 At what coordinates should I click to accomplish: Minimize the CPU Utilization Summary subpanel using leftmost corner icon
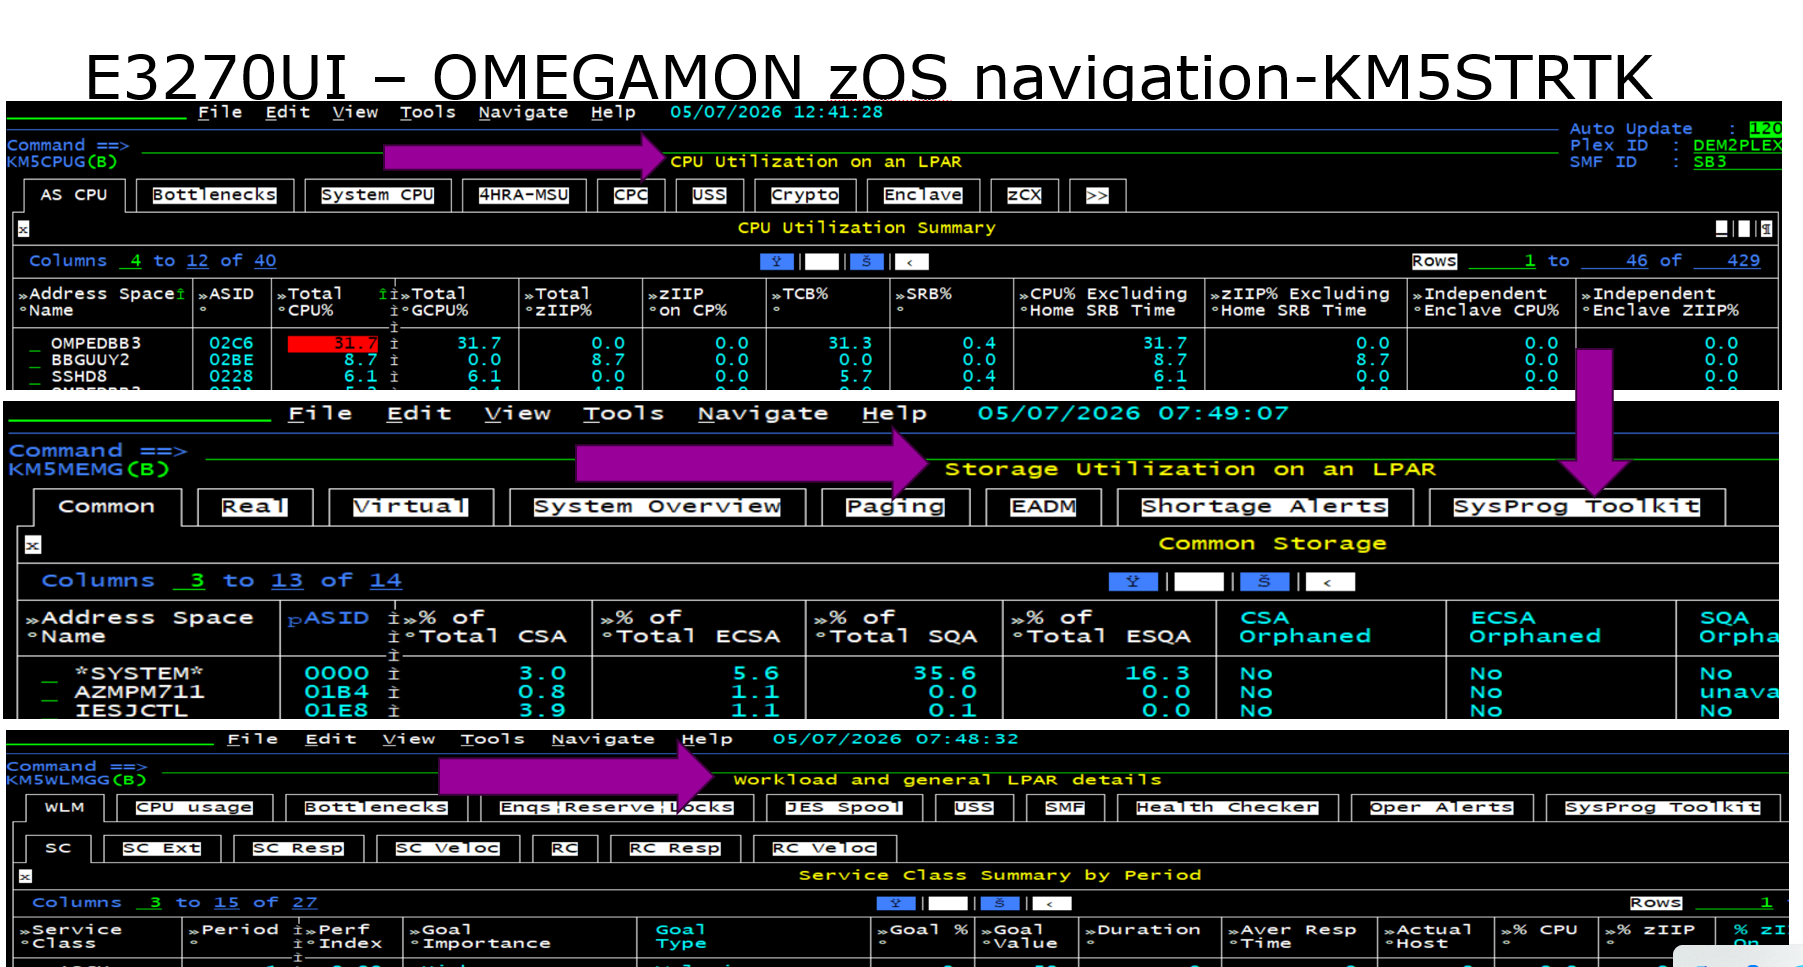point(1722,228)
